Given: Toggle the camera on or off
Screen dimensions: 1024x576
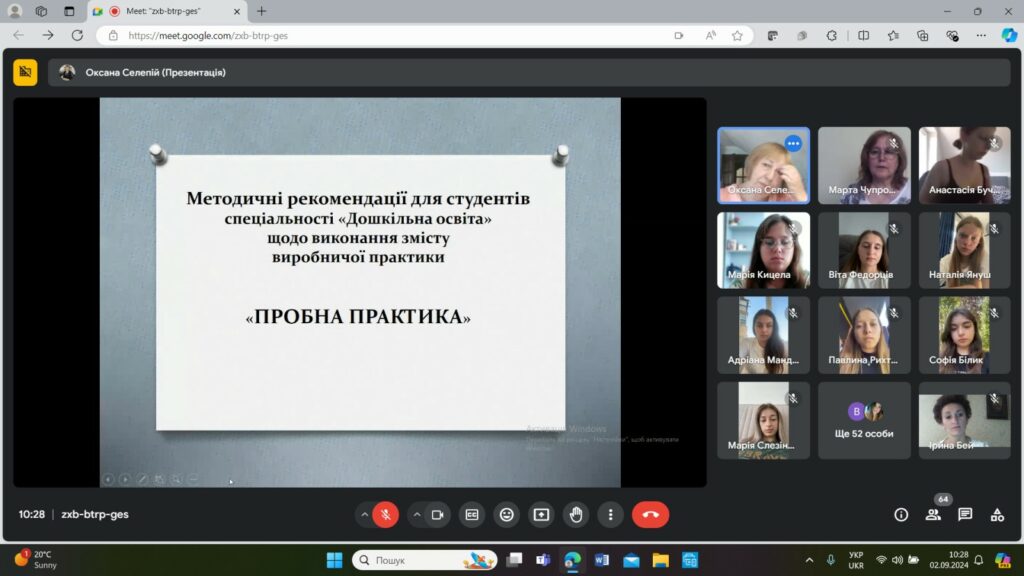Looking at the screenshot, I should (x=437, y=515).
